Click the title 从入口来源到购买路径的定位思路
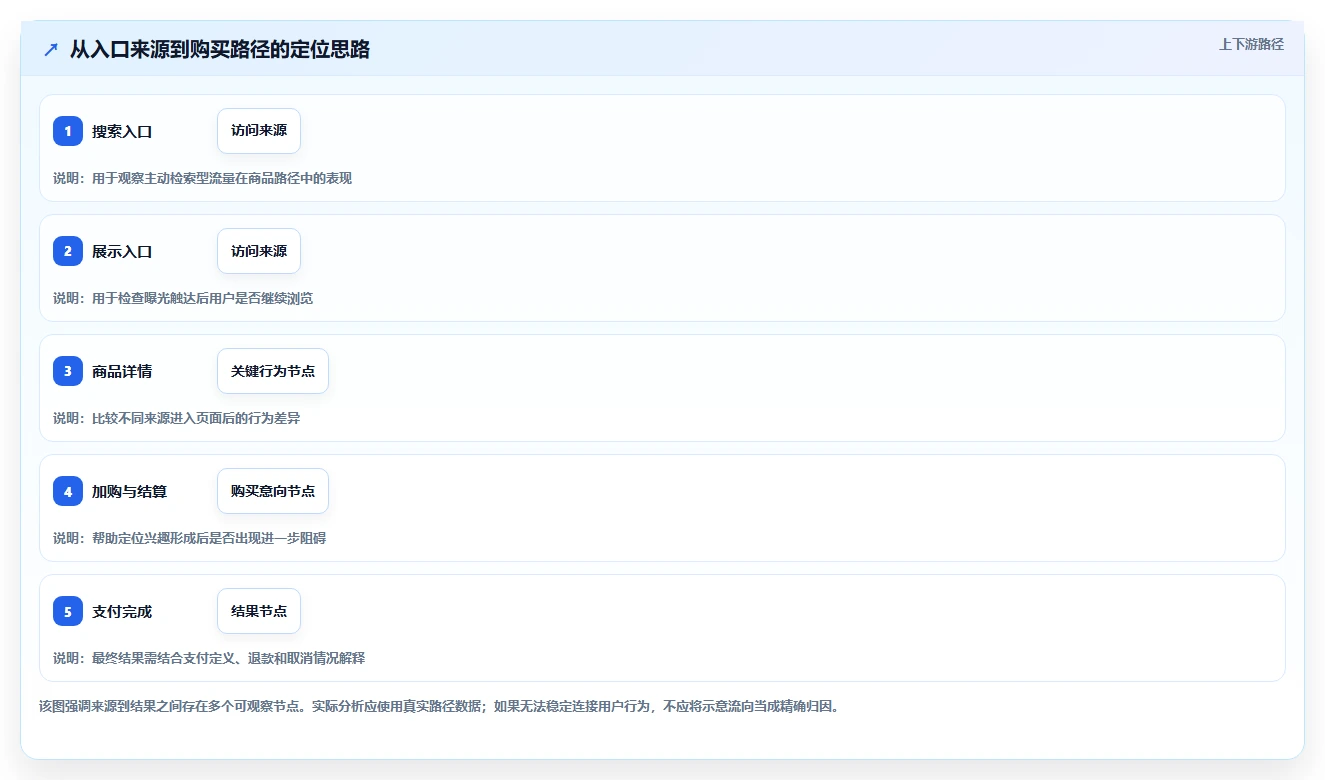This screenshot has width=1325, height=780. coord(220,50)
